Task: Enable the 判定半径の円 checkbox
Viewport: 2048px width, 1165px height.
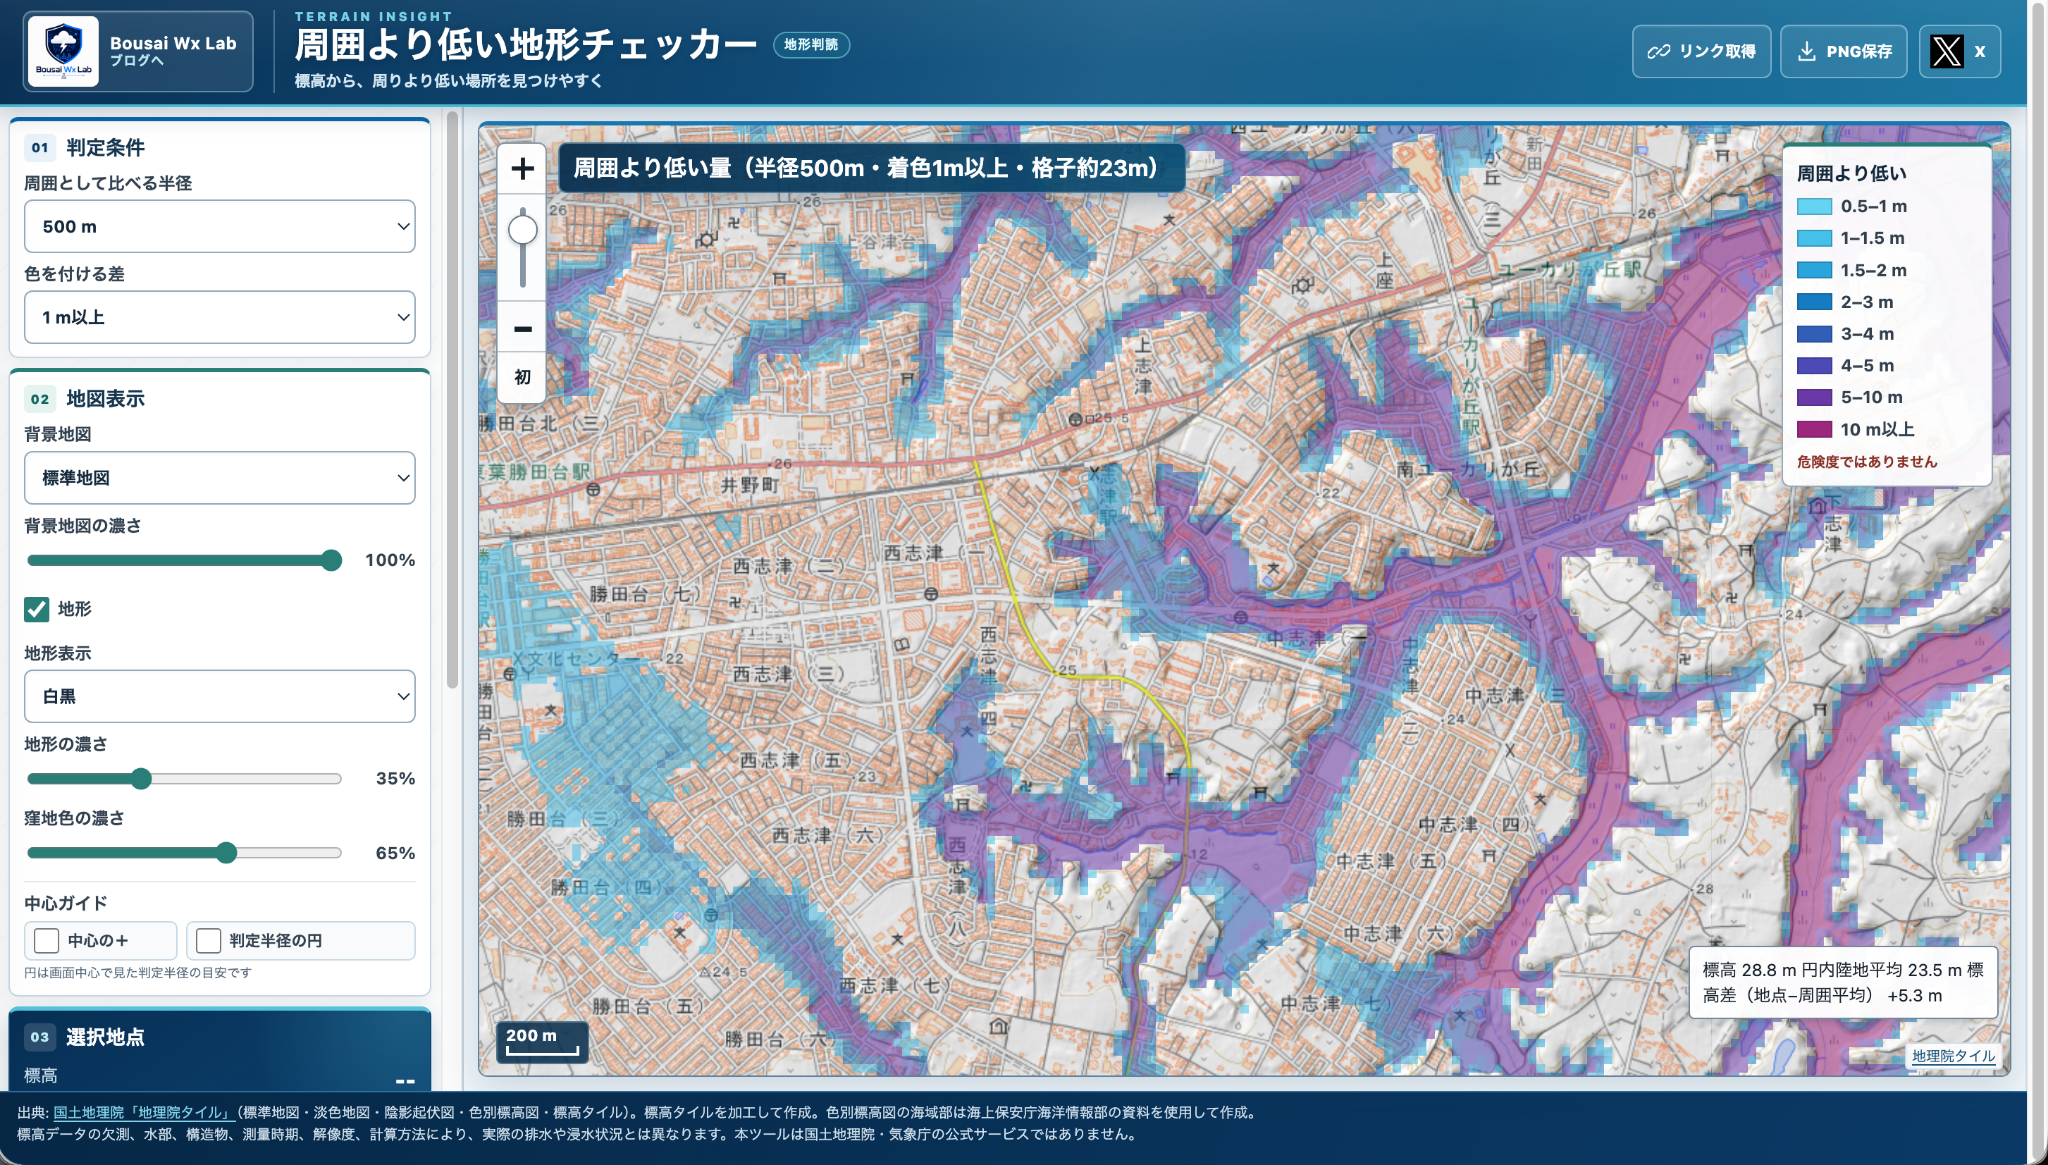Action: [x=208, y=941]
